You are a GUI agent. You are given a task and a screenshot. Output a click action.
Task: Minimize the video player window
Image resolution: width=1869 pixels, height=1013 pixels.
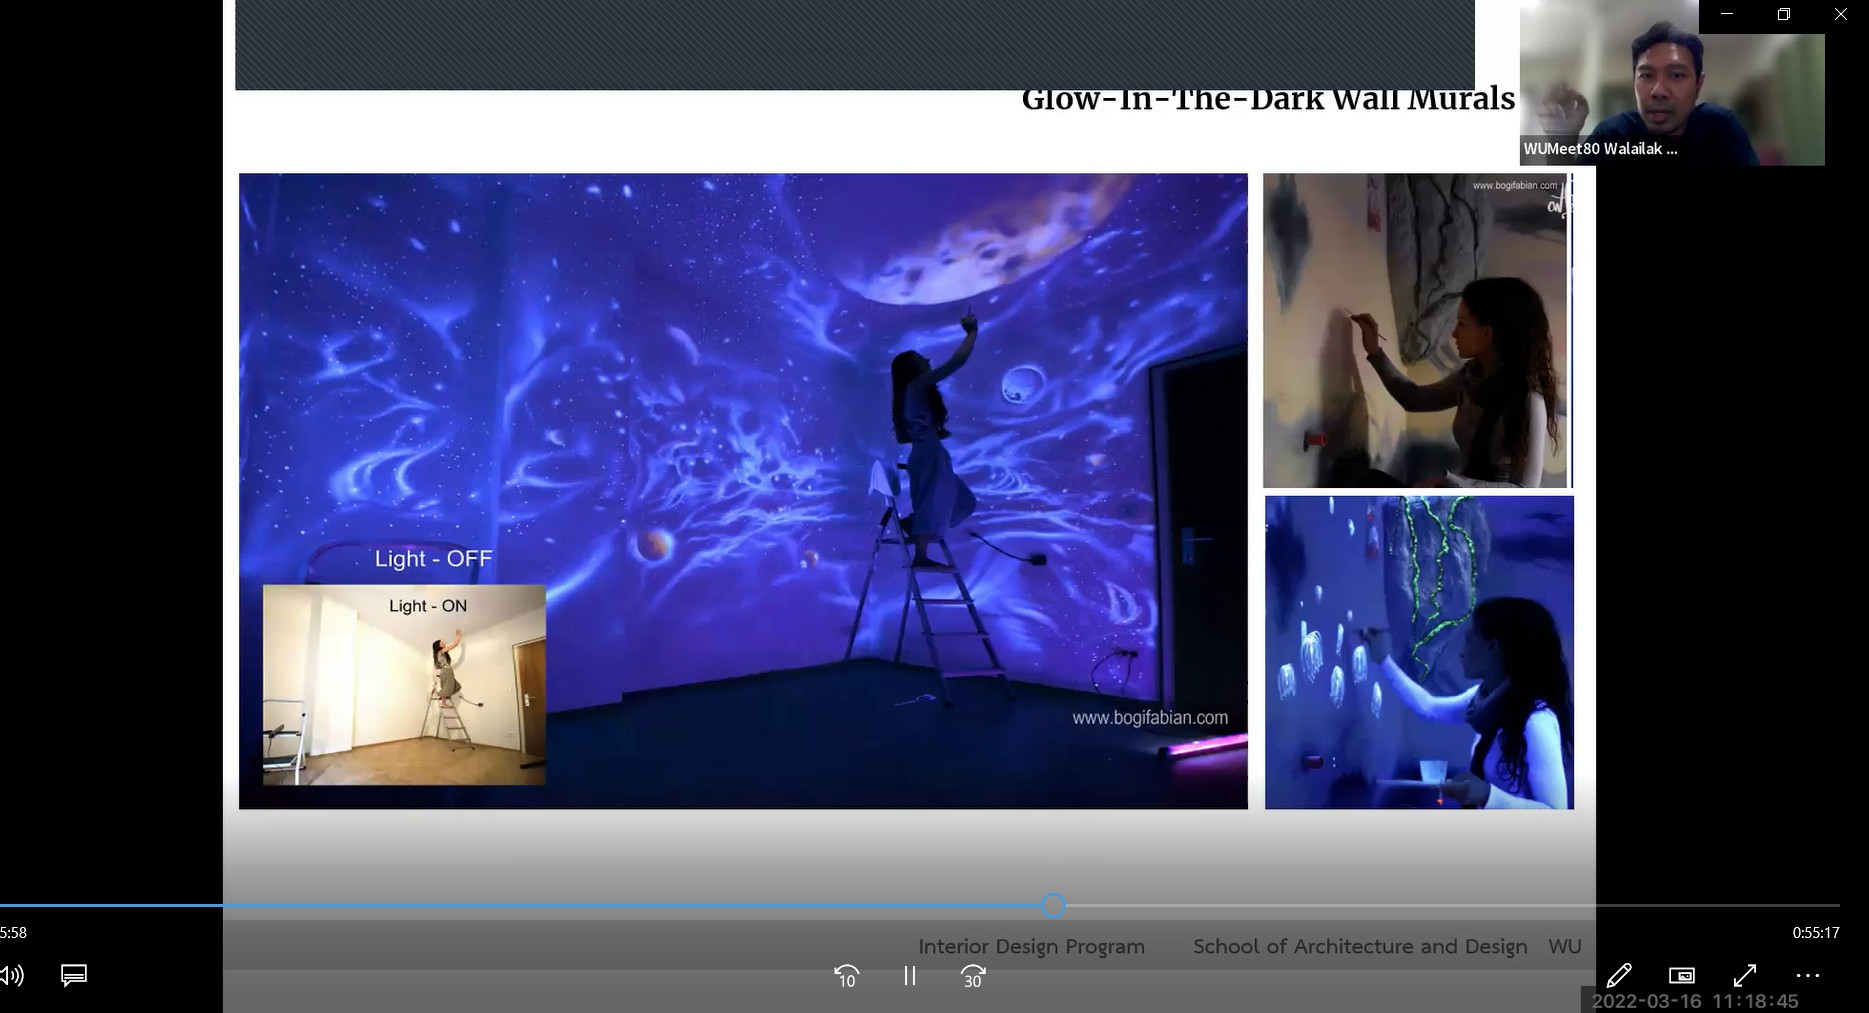[x=1727, y=15]
